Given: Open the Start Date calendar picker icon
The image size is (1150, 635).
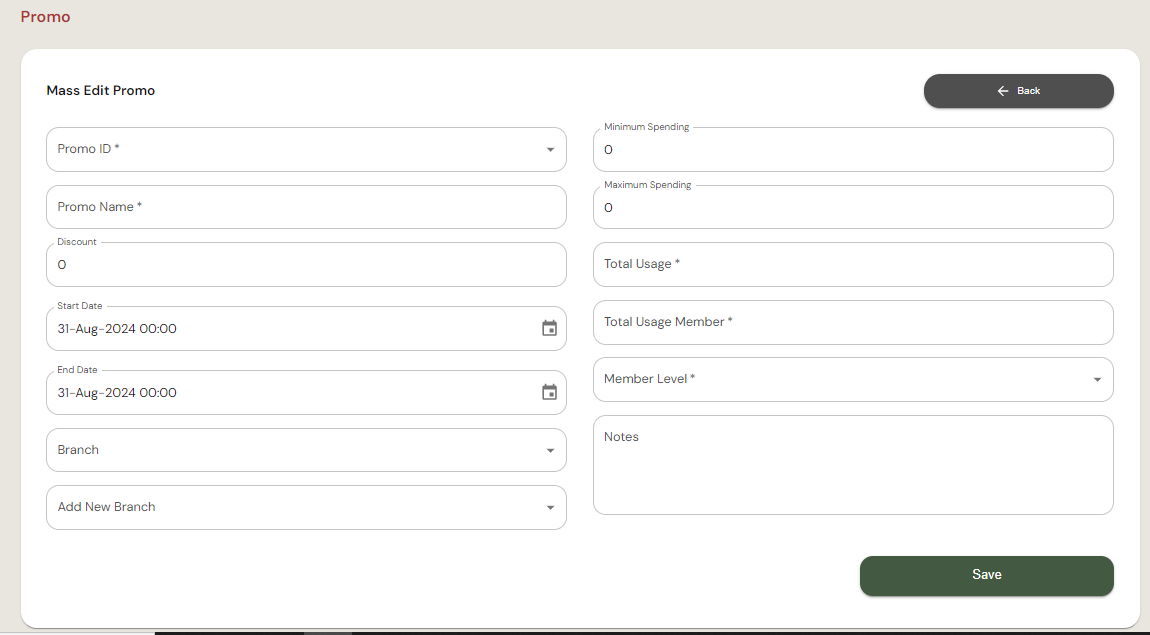Looking at the screenshot, I should point(549,328).
